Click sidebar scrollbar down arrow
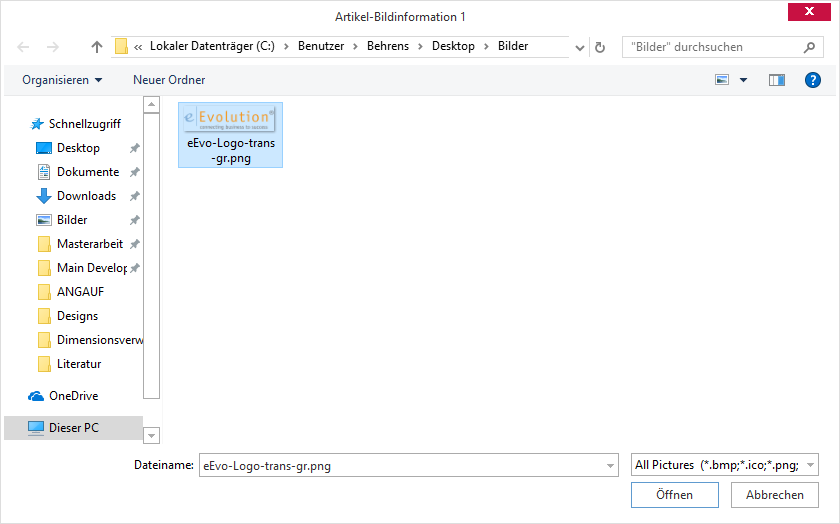 [152, 436]
